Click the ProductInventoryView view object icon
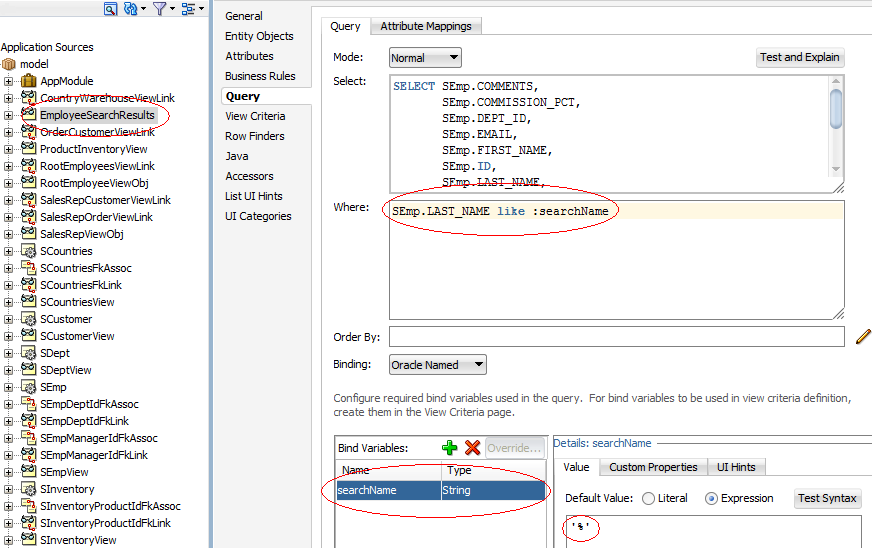 click(x=28, y=149)
